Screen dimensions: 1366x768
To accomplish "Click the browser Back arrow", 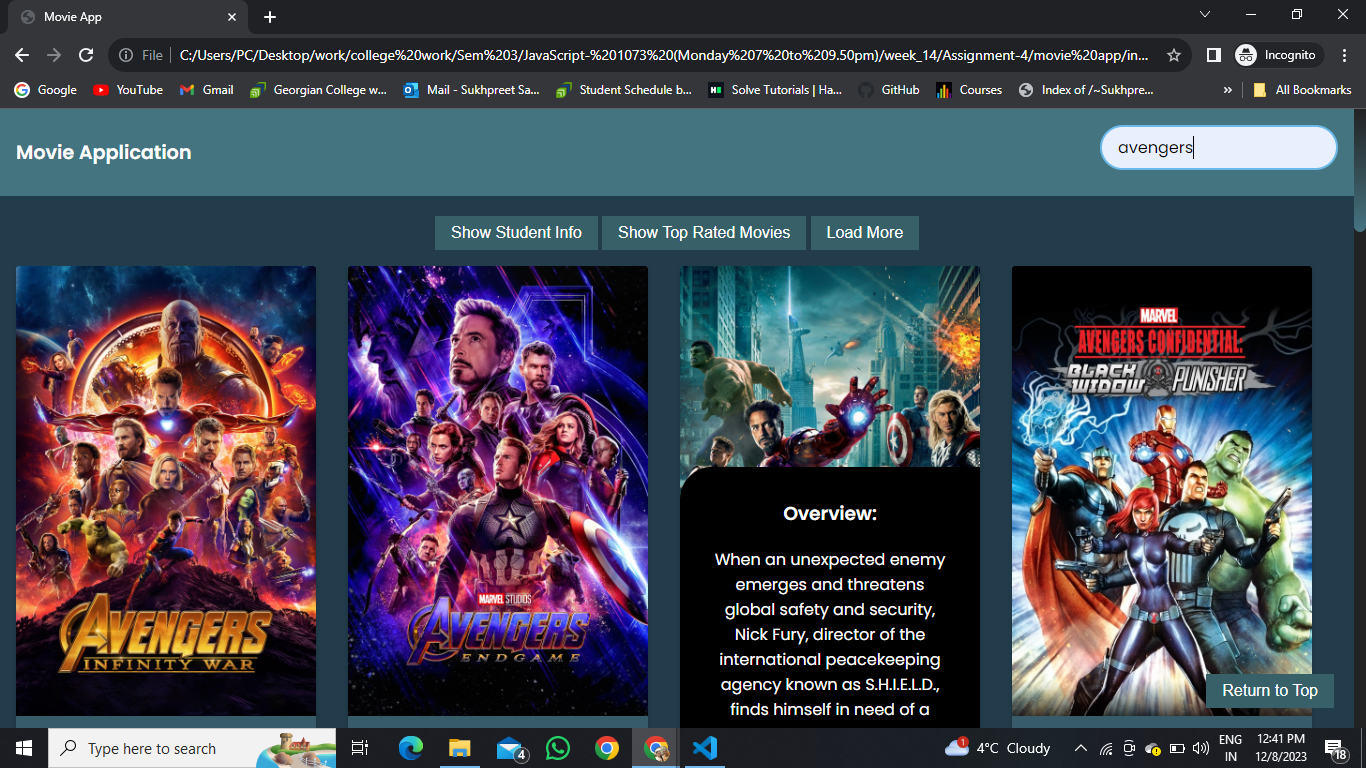I will (22, 55).
